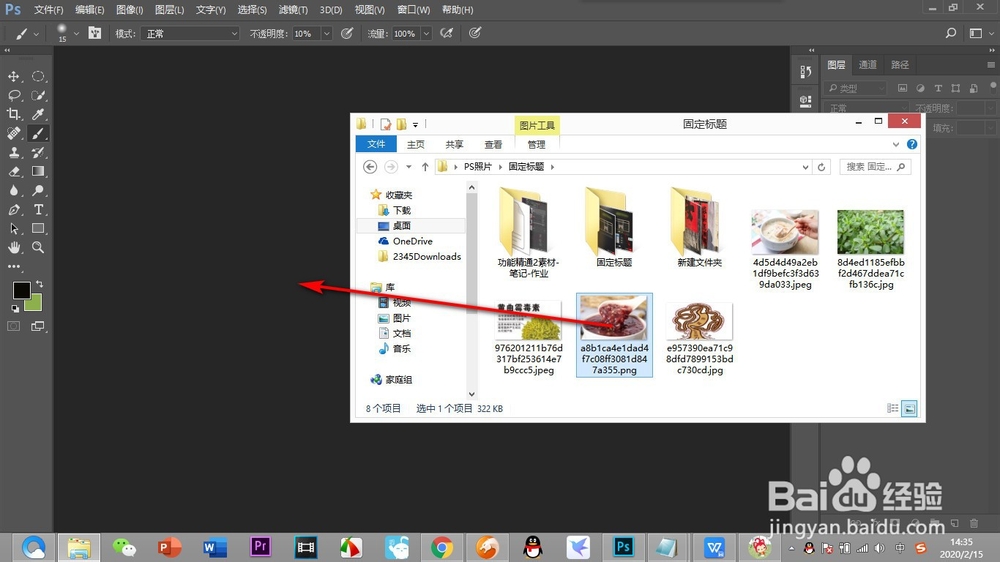Open the History panel icon
Image resolution: width=1000 pixels, height=562 pixels.
805,72
